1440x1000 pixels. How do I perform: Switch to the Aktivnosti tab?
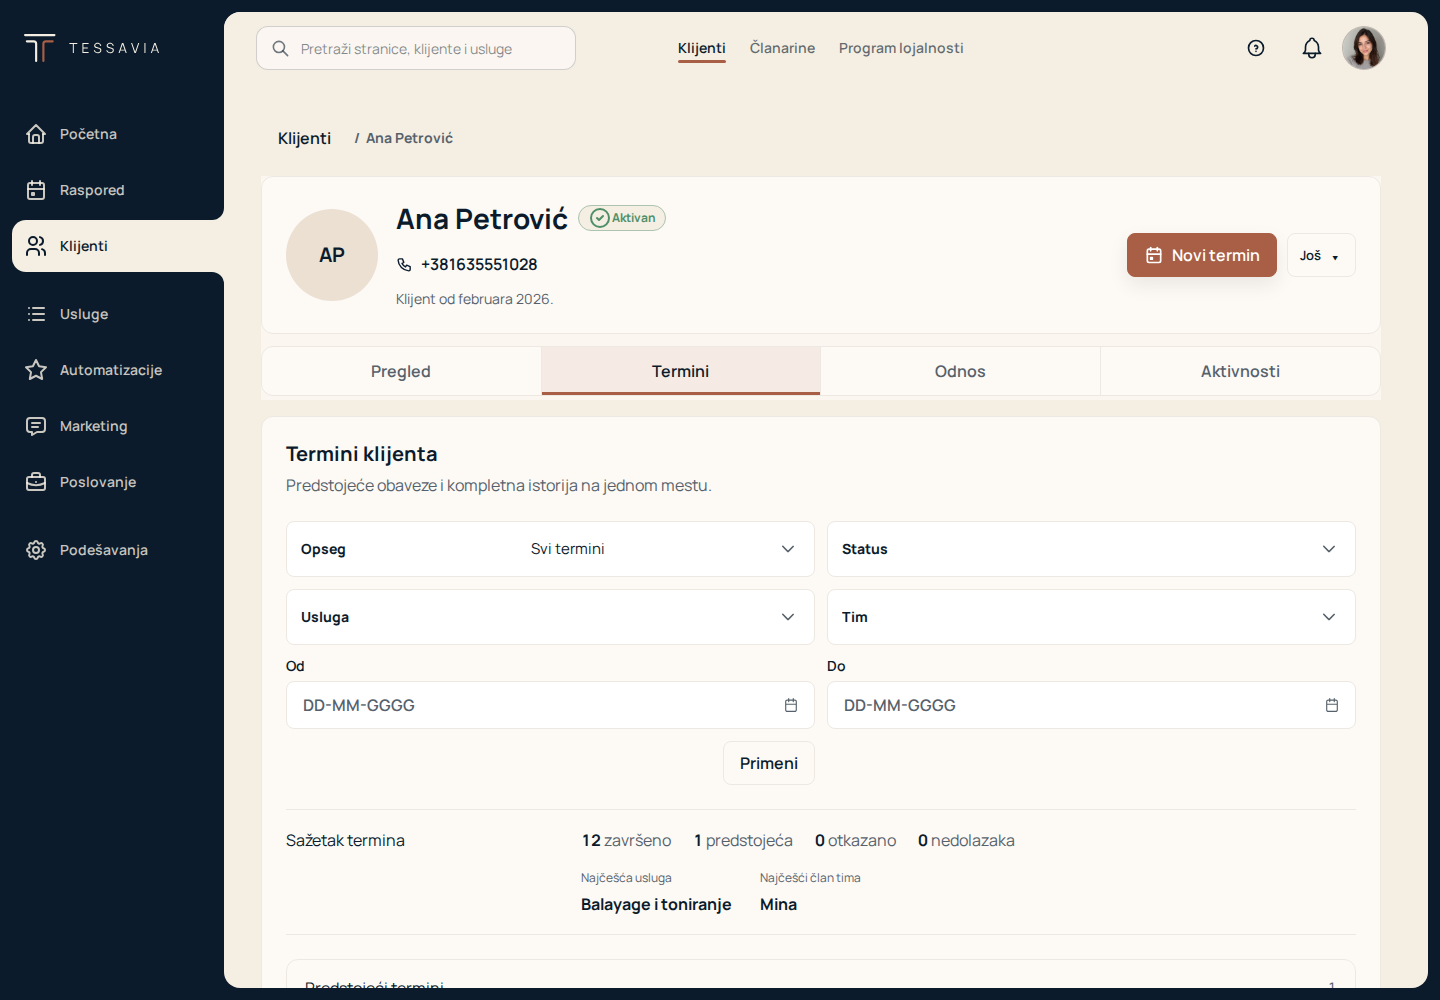pos(1240,371)
